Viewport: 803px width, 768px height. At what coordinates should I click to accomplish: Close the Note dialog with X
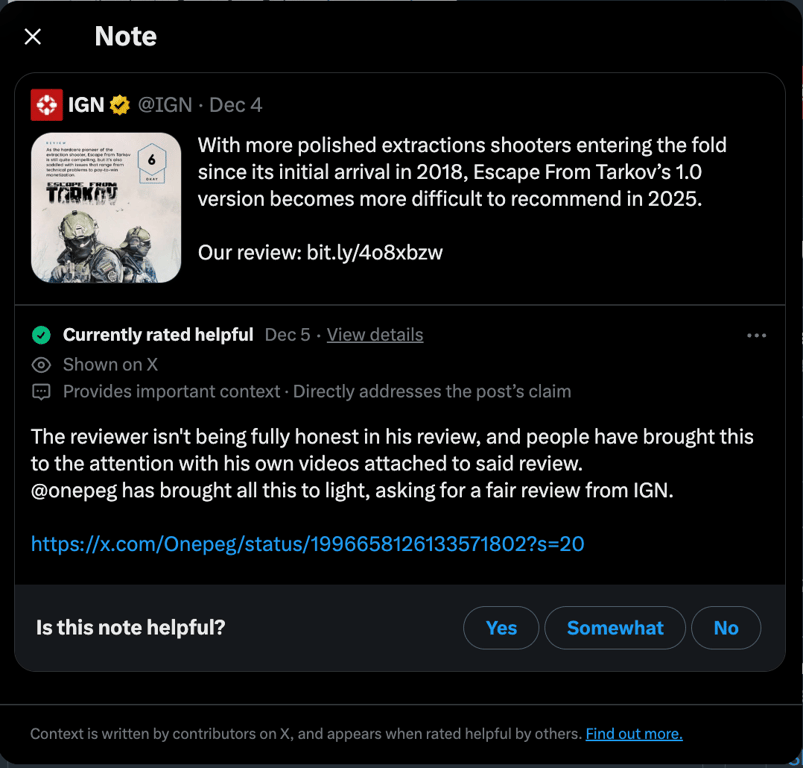click(33, 37)
